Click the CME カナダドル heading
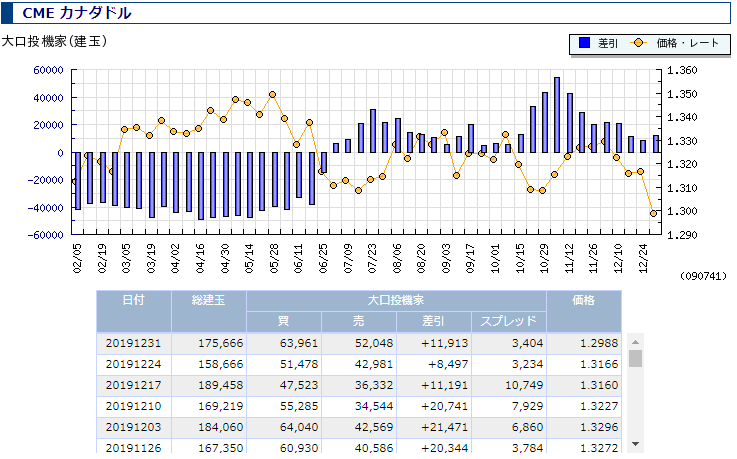737x459 pixels. coord(77,13)
